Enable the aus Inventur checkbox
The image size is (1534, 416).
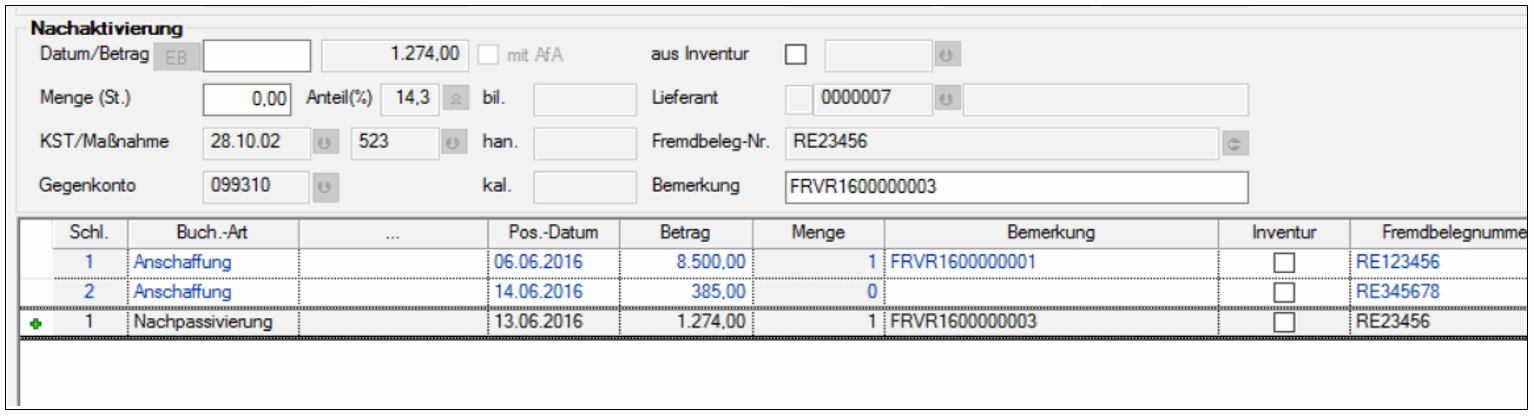click(796, 55)
